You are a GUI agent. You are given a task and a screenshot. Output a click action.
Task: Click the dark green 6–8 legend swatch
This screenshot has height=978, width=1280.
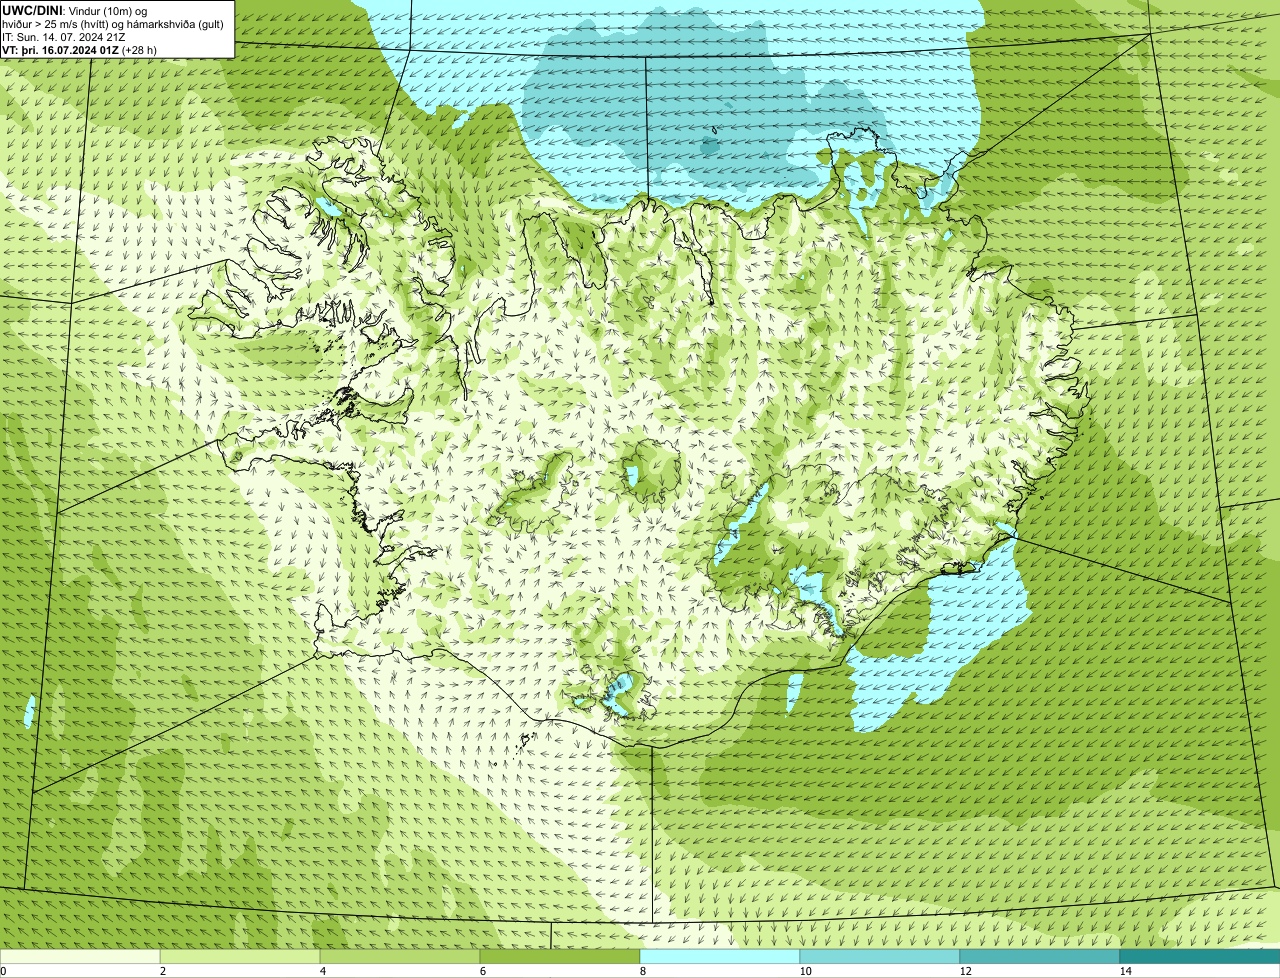560,956
